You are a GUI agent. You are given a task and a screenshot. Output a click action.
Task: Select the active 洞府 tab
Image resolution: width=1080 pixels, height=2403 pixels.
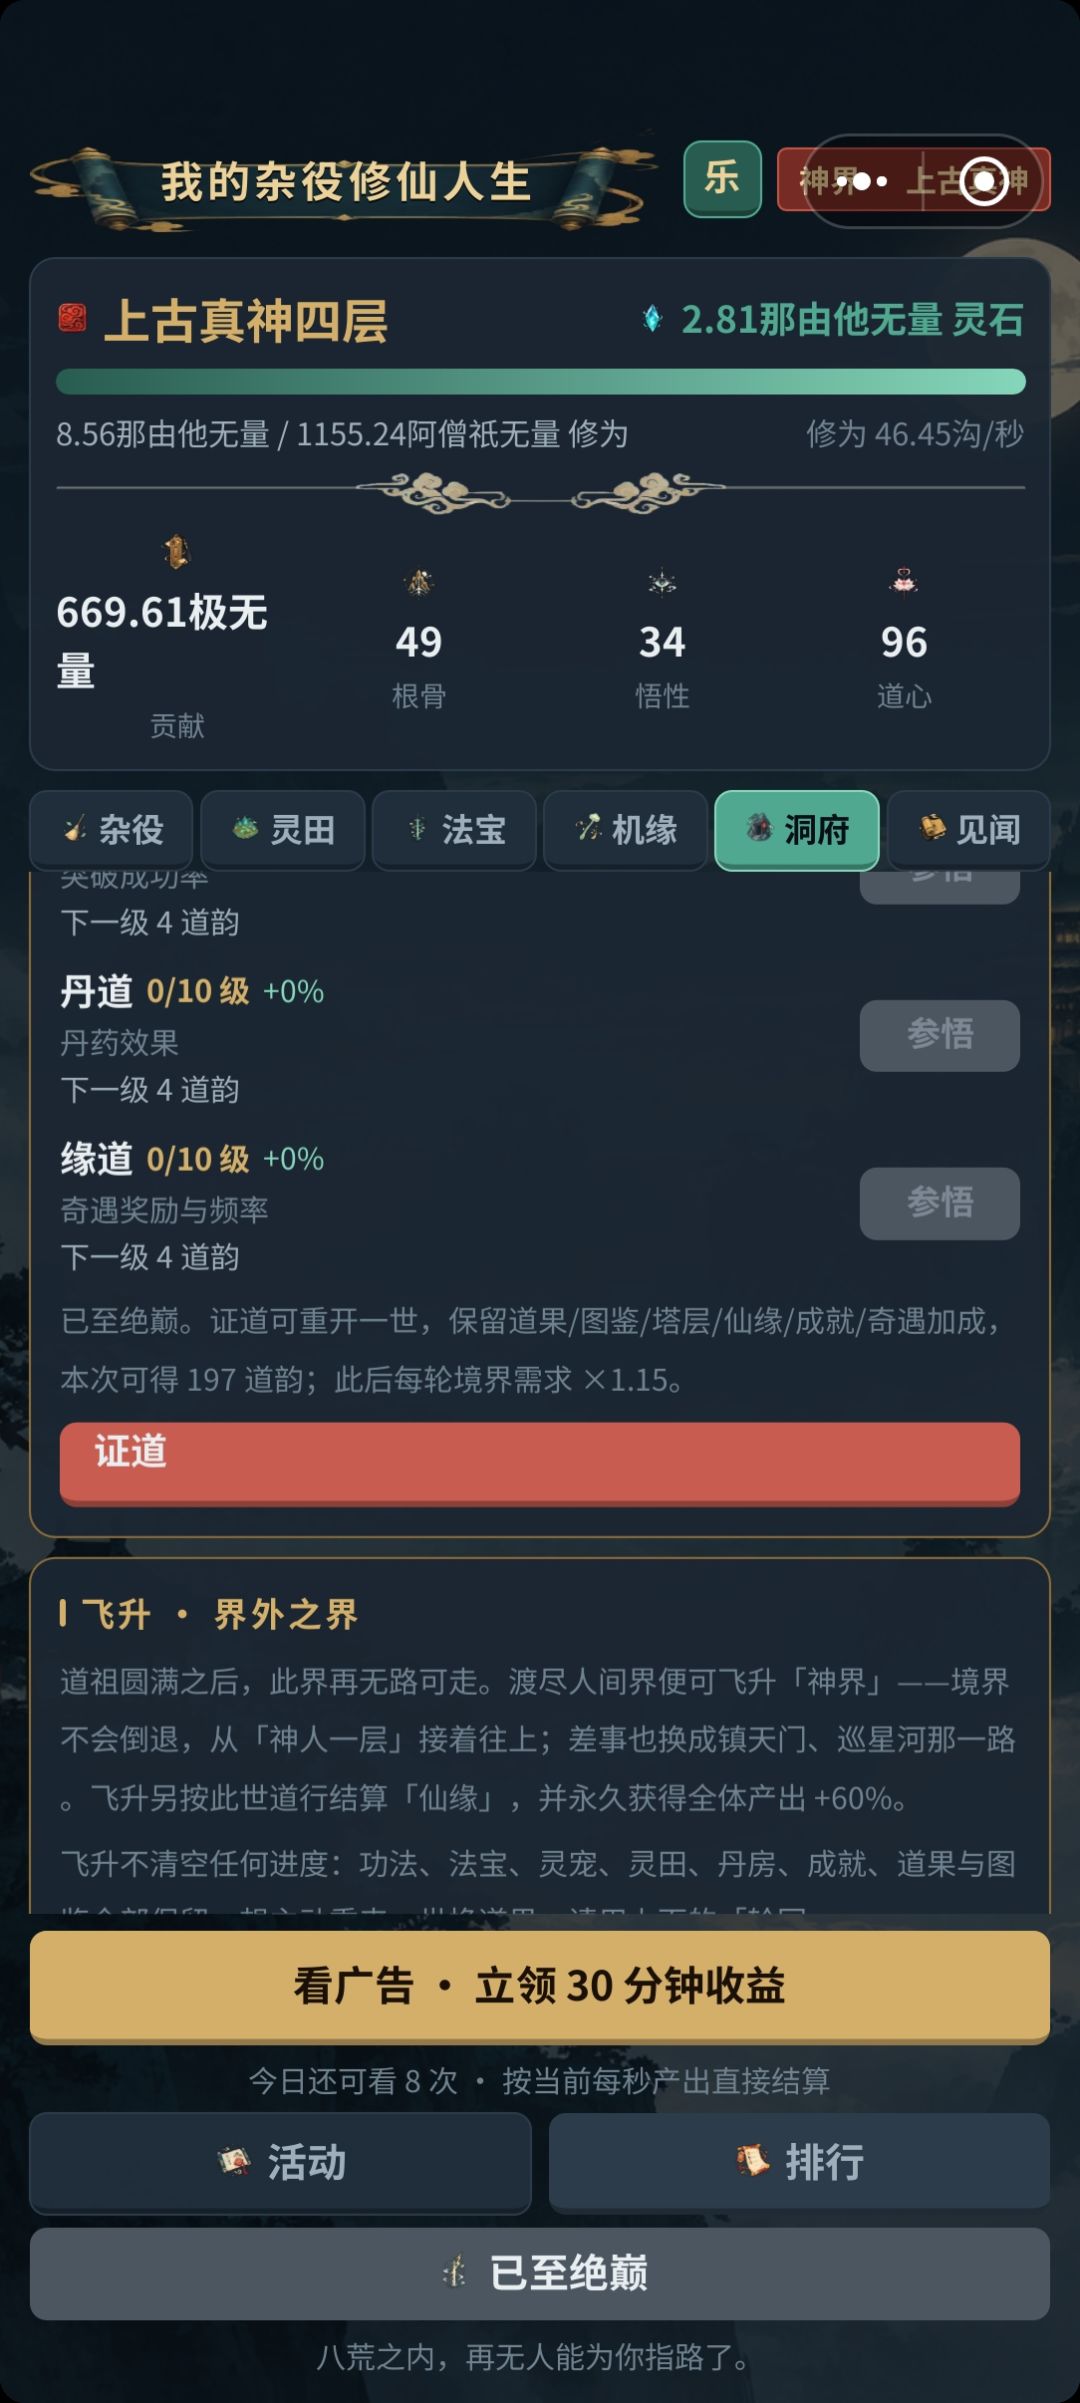pos(797,829)
